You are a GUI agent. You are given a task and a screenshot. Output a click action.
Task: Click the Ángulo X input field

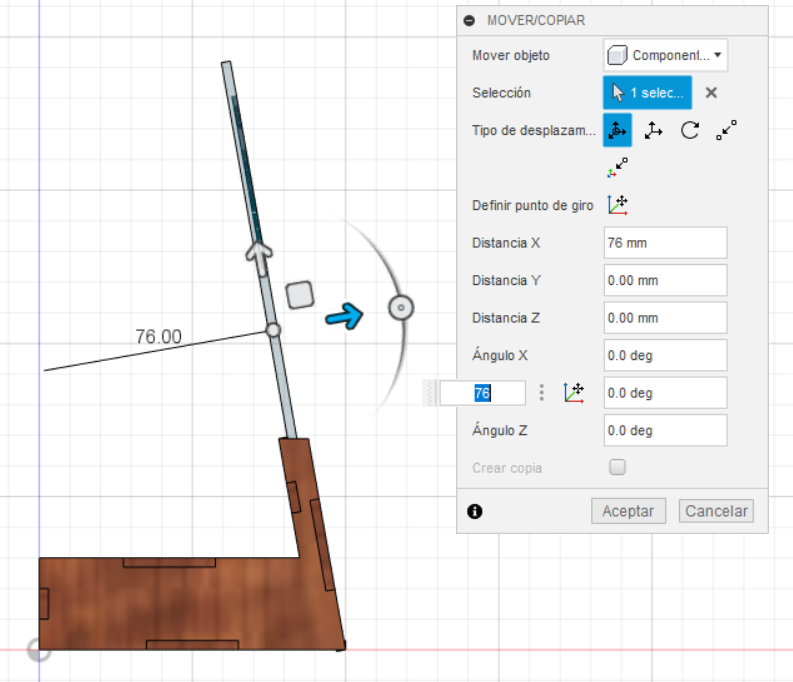coord(666,355)
